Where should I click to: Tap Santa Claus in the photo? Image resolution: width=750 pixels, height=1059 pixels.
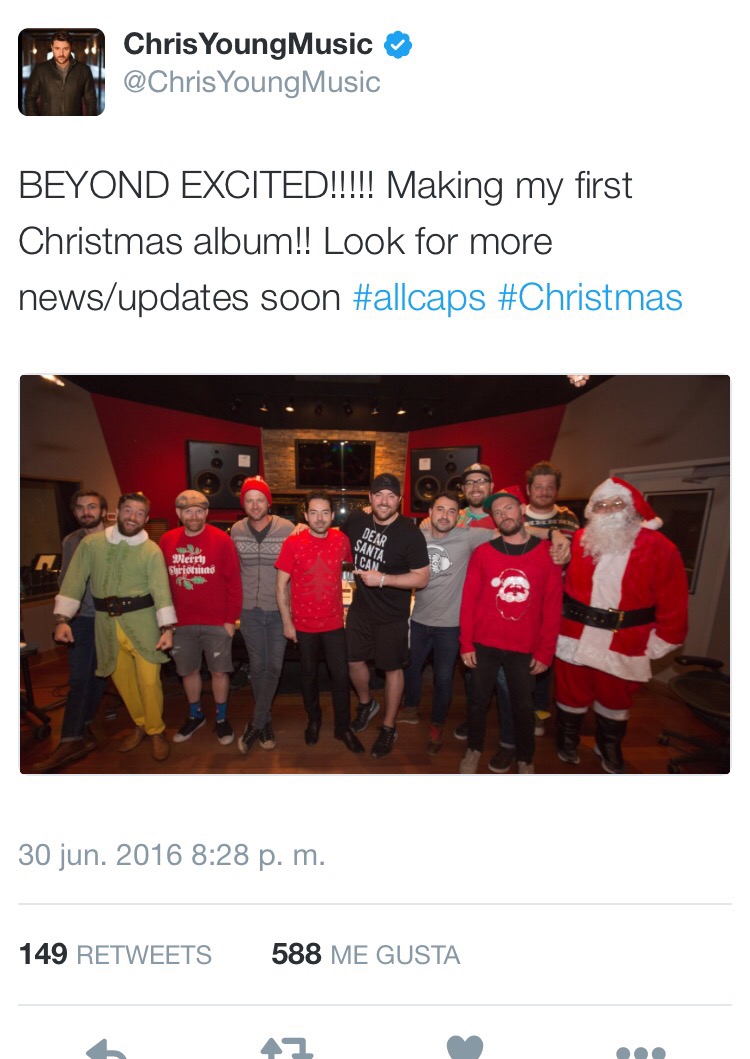tap(618, 621)
